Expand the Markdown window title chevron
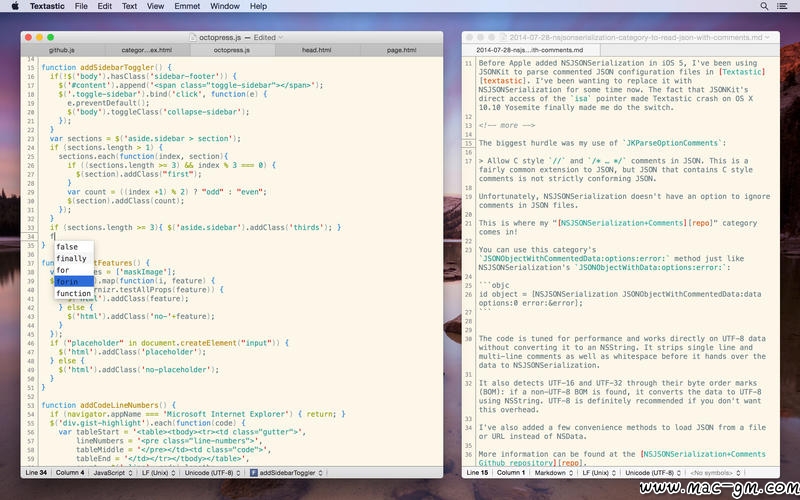This screenshot has width=800, height=500. 767,37
